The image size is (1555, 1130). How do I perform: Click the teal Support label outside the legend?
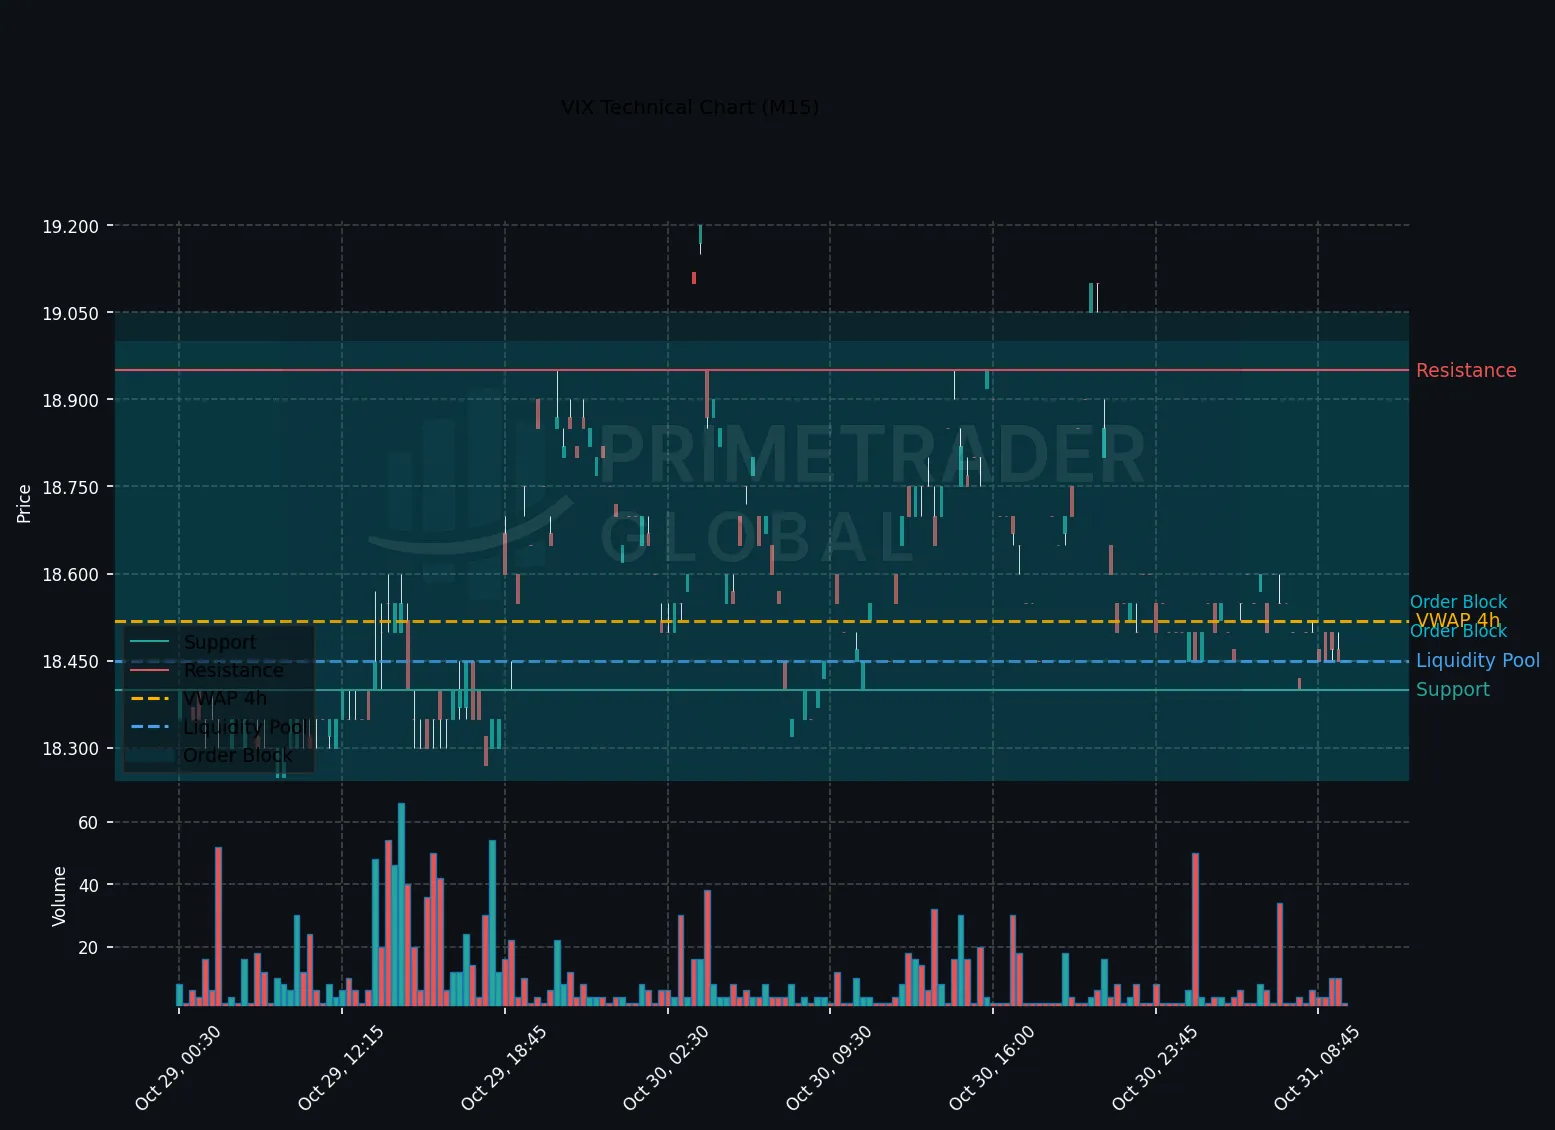coord(1453,690)
